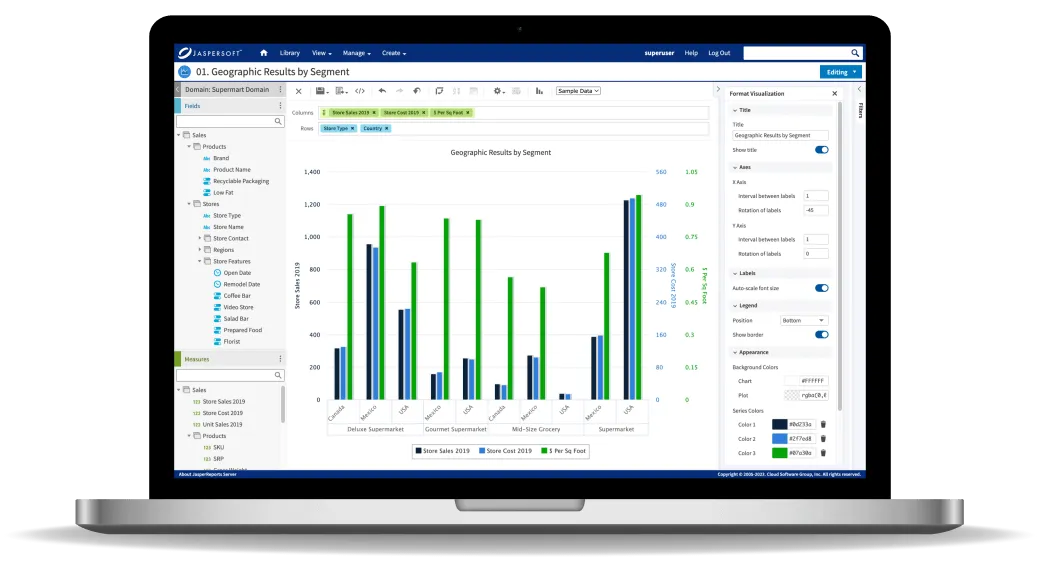The image size is (1040, 573).
Task: Go to the Home icon
Action: coord(263,53)
